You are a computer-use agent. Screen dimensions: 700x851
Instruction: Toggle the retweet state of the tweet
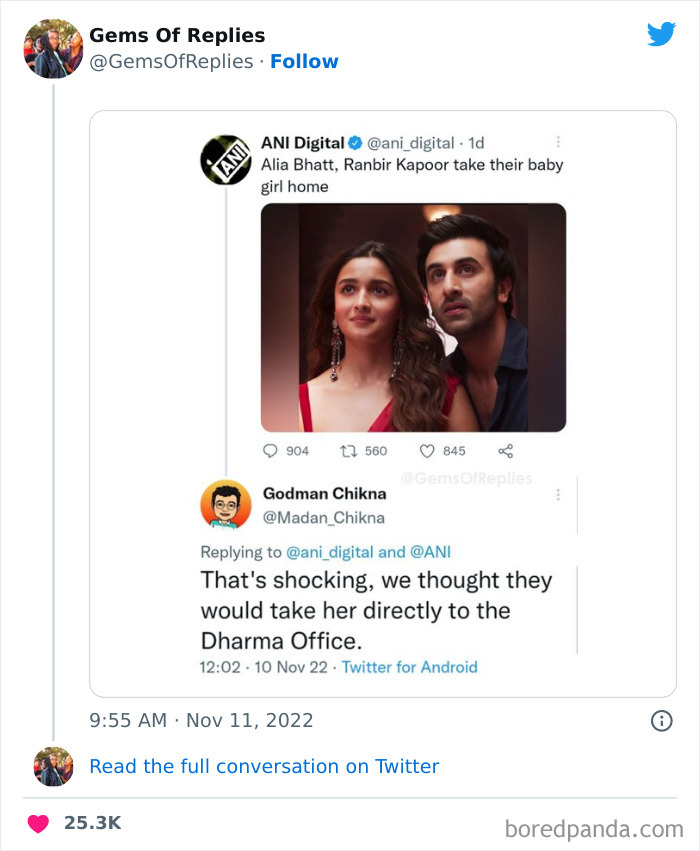coord(348,450)
